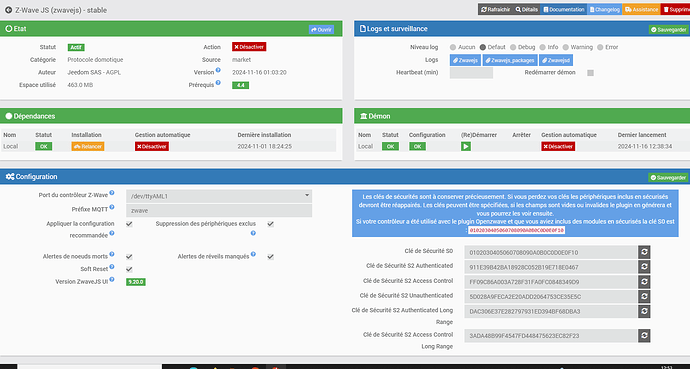Click the Heartbeat (min) input field
690x369 pixels.
(471, 73)
